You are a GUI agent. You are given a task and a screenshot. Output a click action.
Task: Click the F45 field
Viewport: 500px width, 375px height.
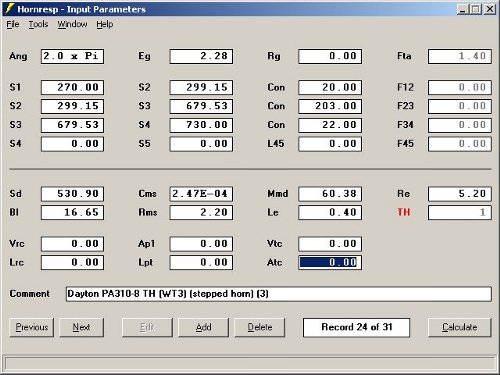(460, 144)
